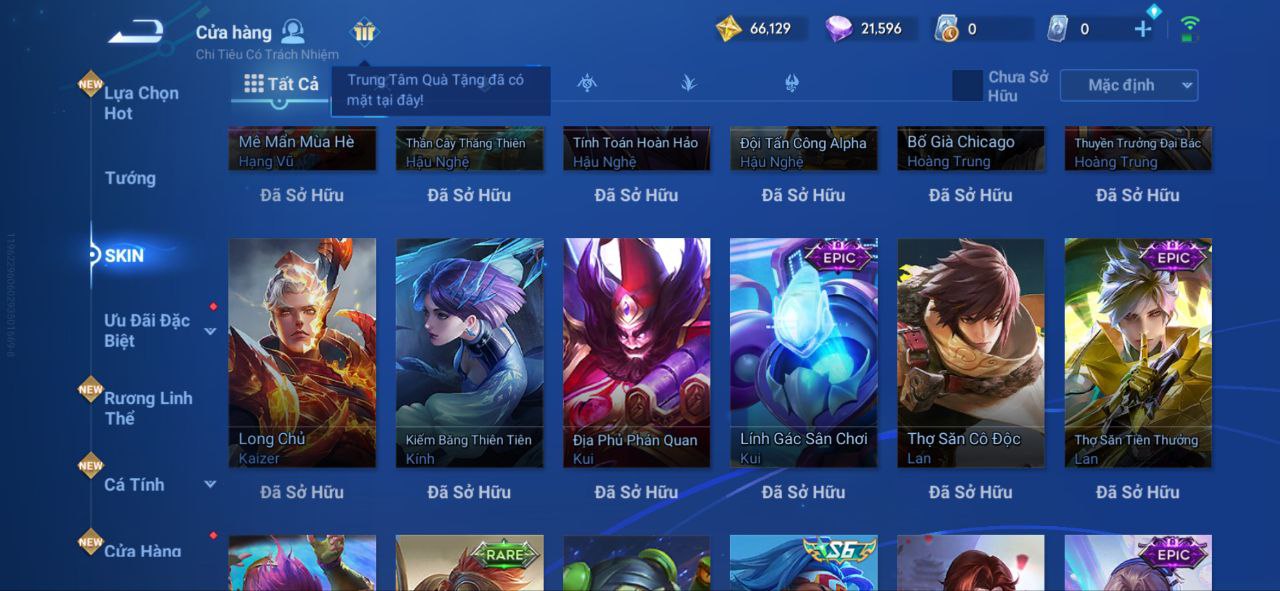Toggle the Chưa Sở Hữu checkbox
Screen dimensions: 1280x591
pyautogui.click(x=967, y=86)
